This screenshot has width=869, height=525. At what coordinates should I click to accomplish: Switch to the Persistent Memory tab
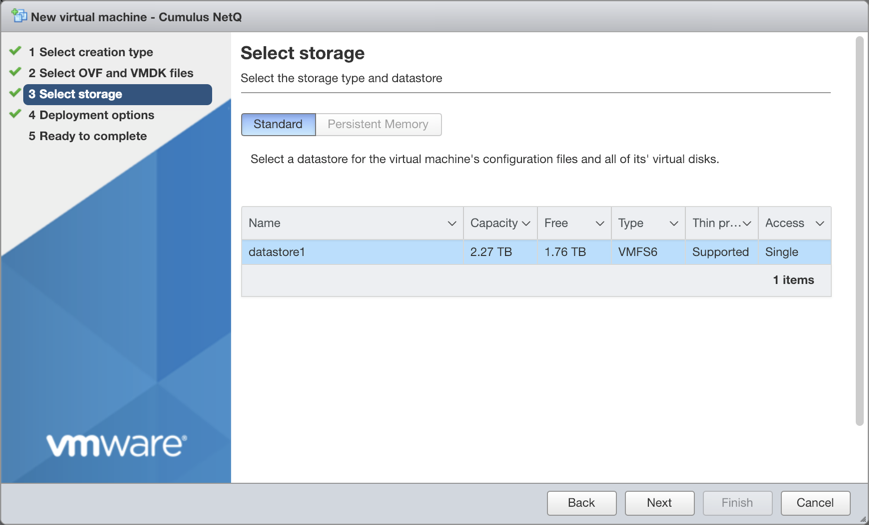378,124
